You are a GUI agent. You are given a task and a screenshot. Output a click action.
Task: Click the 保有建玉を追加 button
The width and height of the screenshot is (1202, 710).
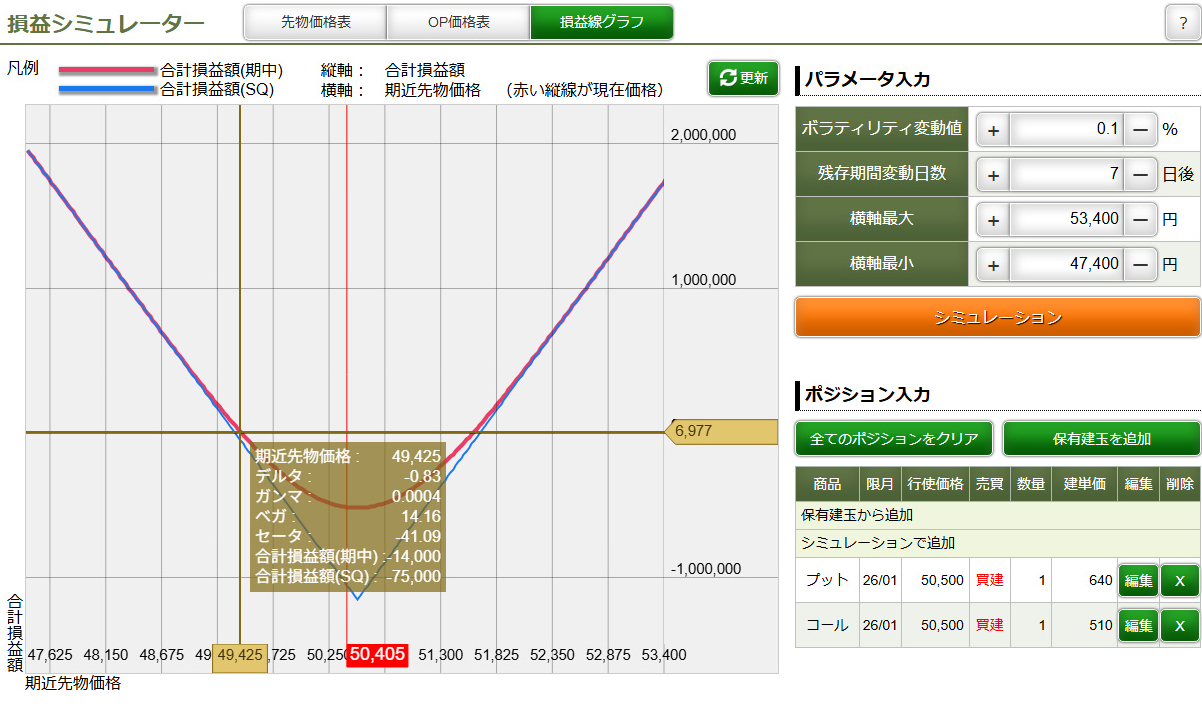click(1101, 438)
